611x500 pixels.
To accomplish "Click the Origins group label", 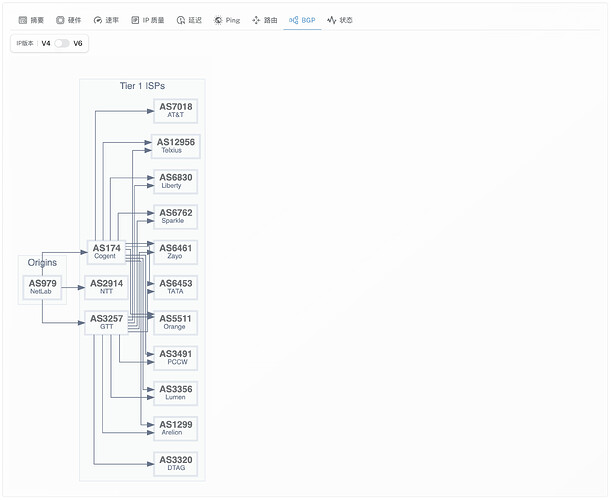I will [x=42, y=263].
